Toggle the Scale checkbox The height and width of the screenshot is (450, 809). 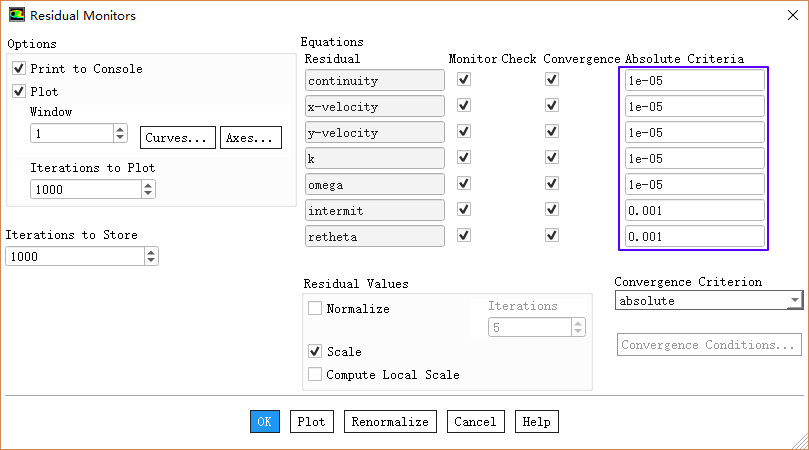point(315,352)
